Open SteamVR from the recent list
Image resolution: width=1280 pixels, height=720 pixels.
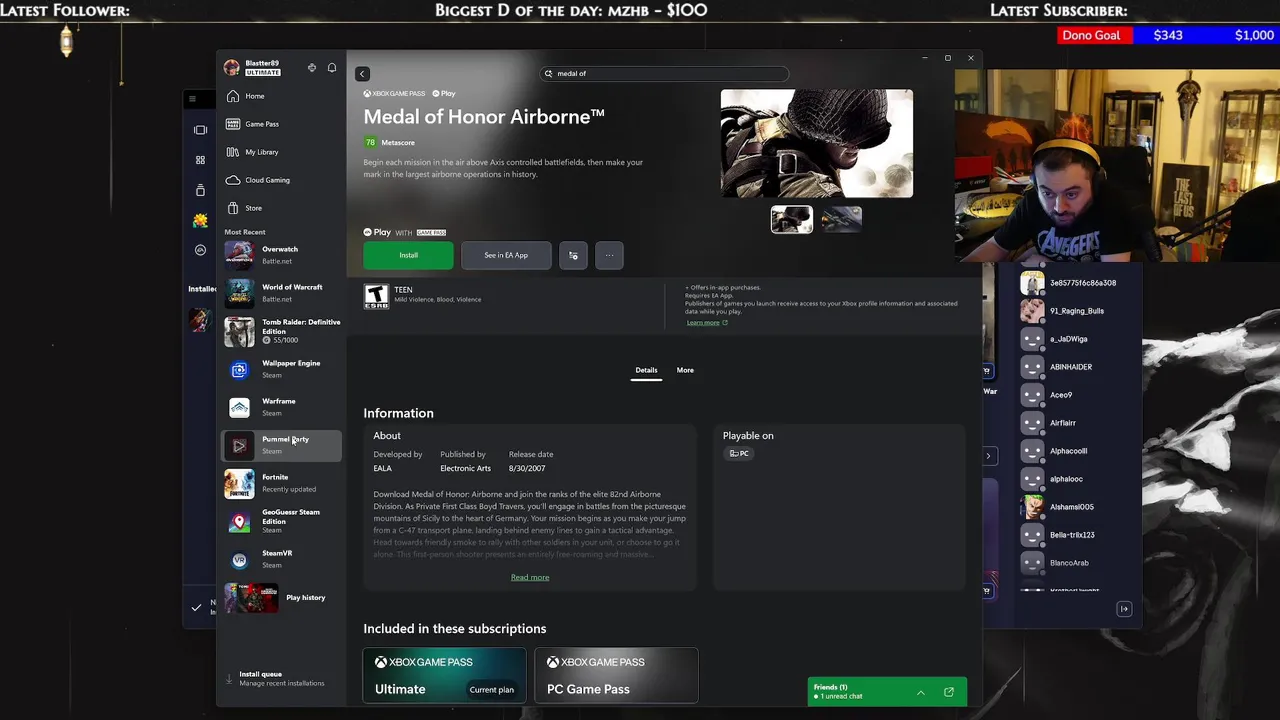point(281,559)
